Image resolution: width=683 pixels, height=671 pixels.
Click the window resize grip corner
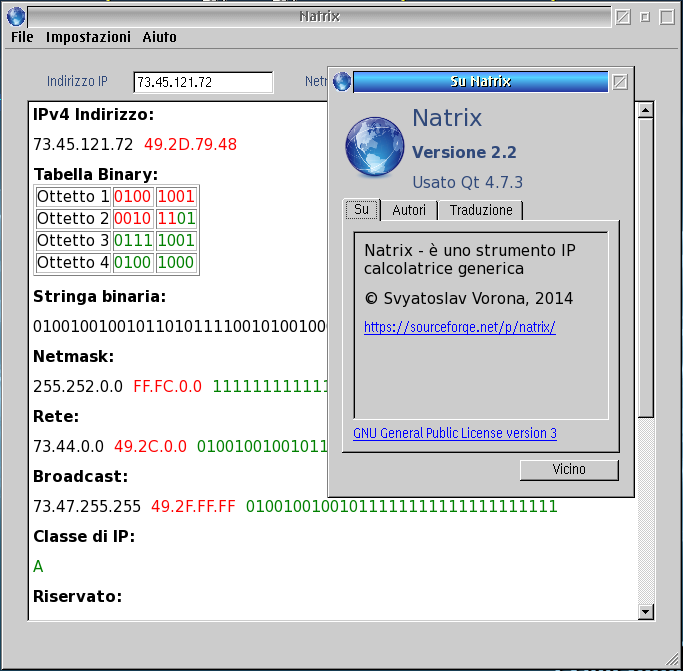(672, 661)
